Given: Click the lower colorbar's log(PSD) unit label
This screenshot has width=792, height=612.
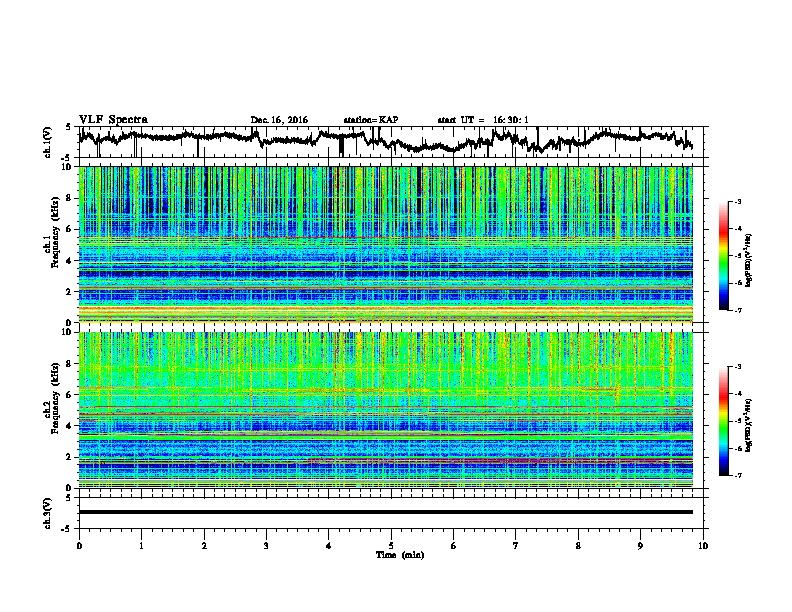Looking at the screenshot, I should [x=749, y=425].
